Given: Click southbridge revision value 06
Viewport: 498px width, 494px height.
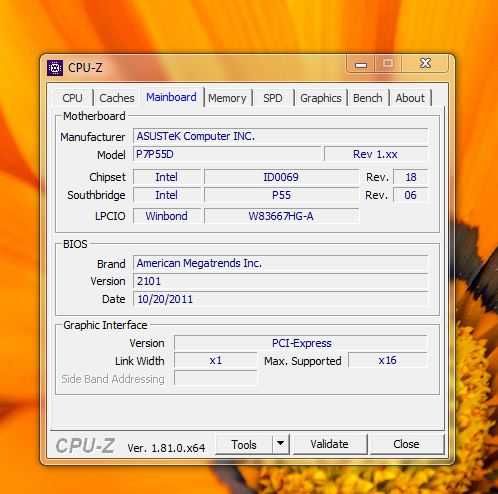Looking at the screenshot, I should click(x=410, y=195).
